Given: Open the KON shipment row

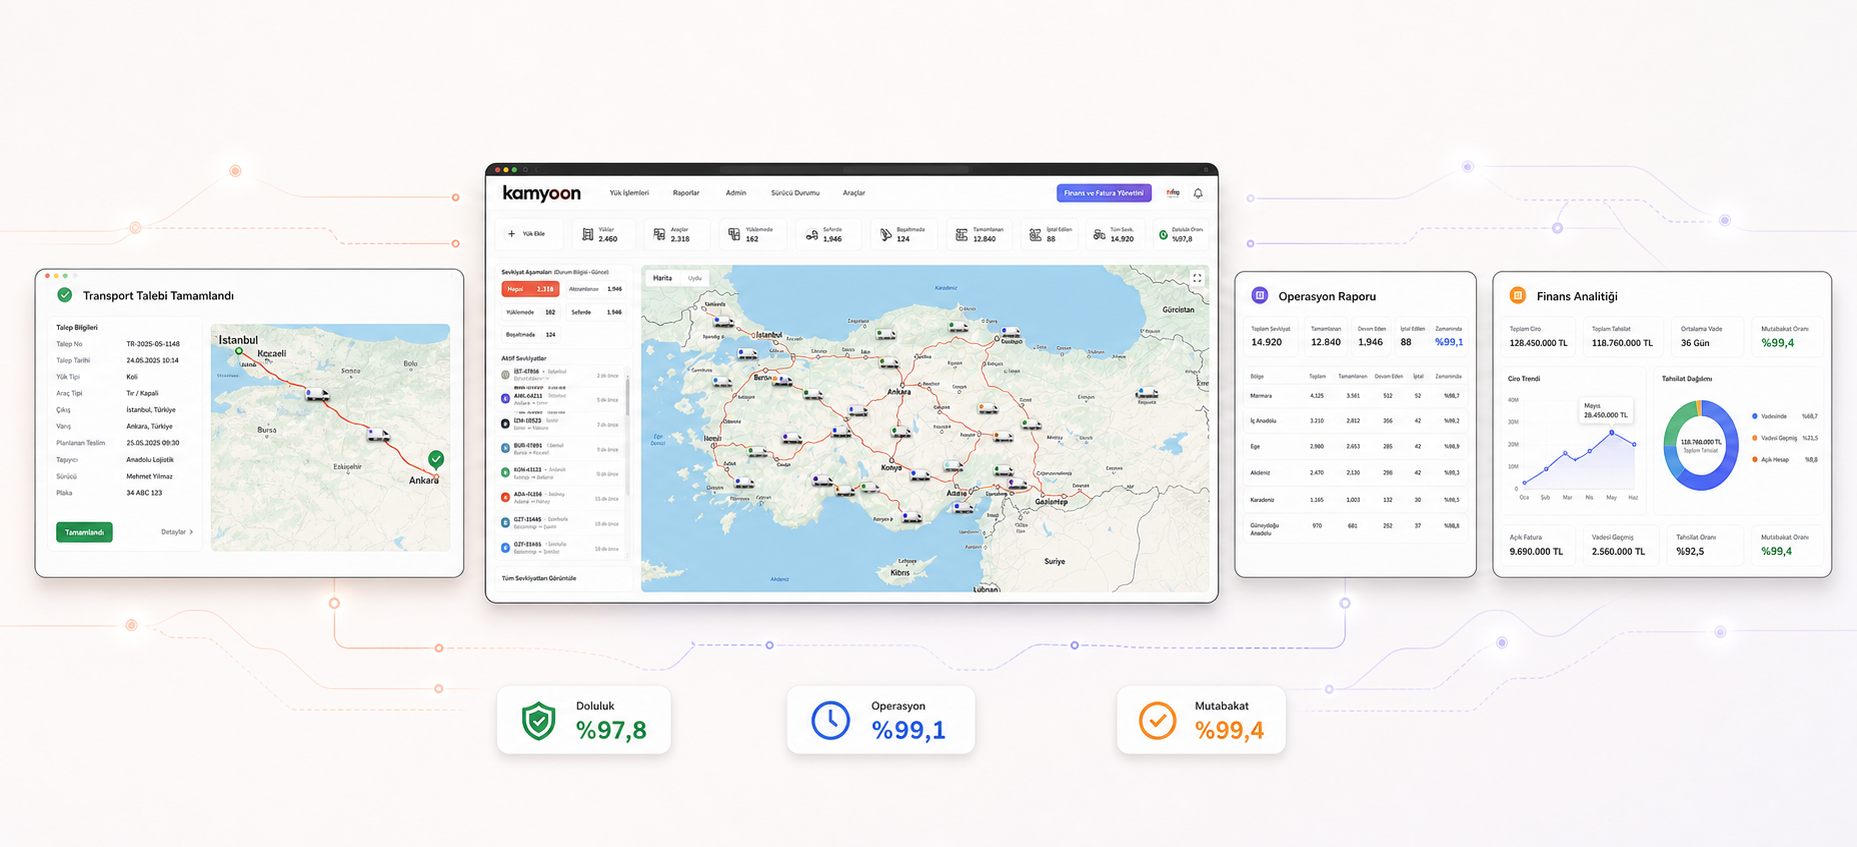Looking at the screenshot, I should (560, 472).
